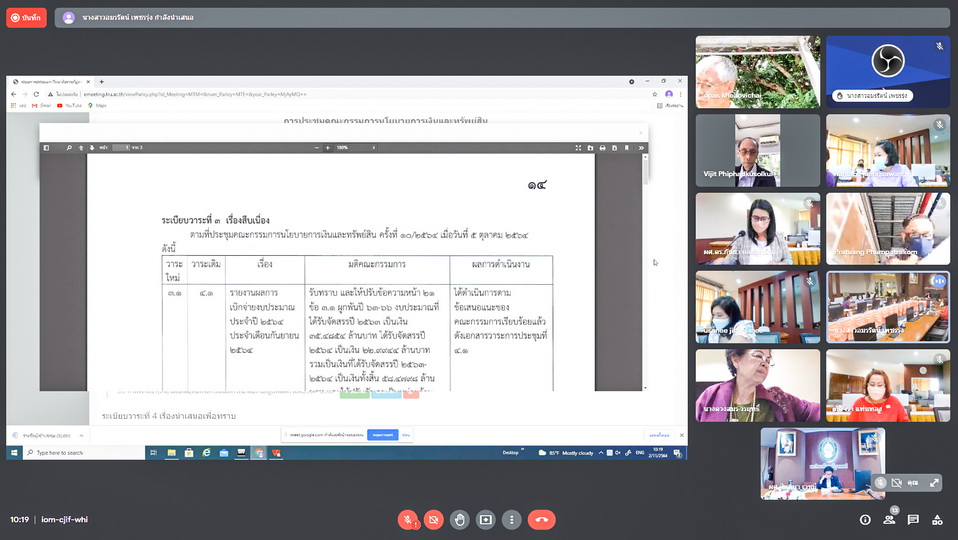958x540 pixels.
Task: Unmute the microphone in Meet controls
Action: (408, 520)
